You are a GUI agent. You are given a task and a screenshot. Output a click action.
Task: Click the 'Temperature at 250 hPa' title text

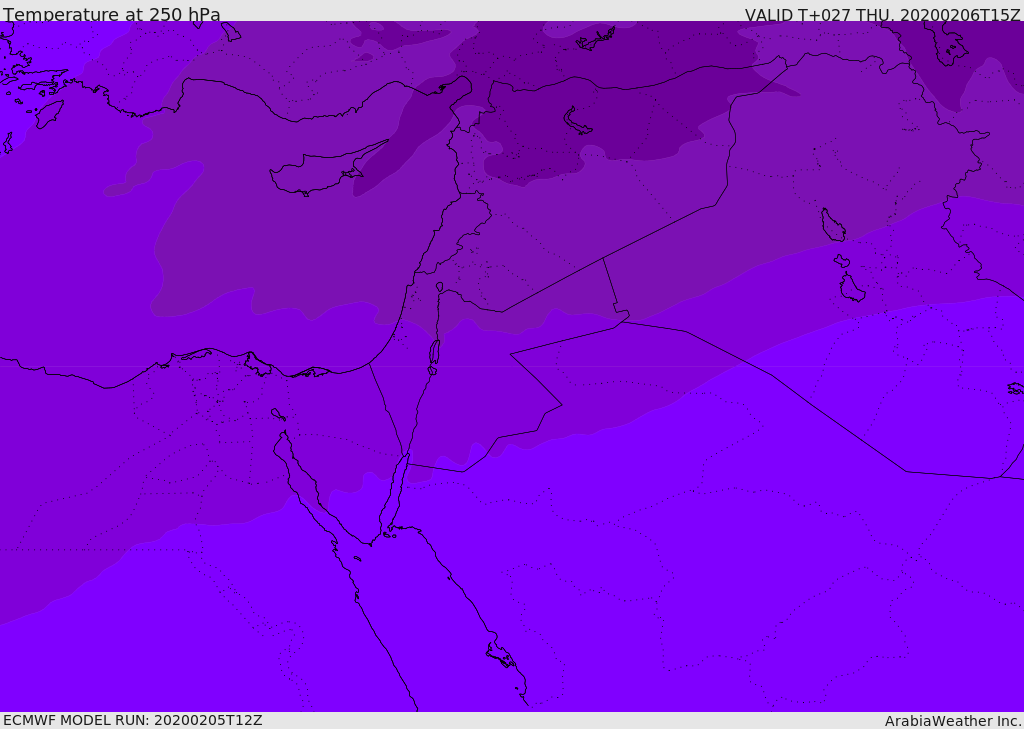pos(112,14)
